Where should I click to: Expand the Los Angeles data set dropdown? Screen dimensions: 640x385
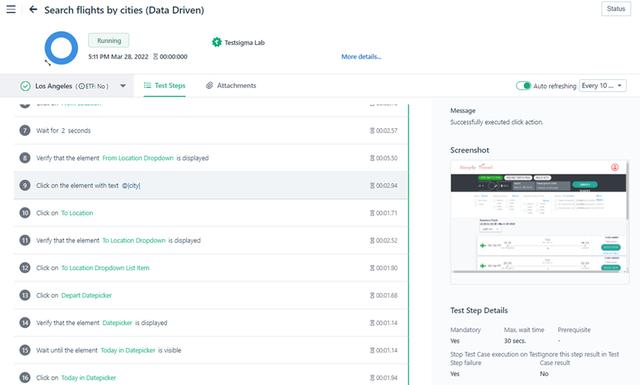point(123,86)
